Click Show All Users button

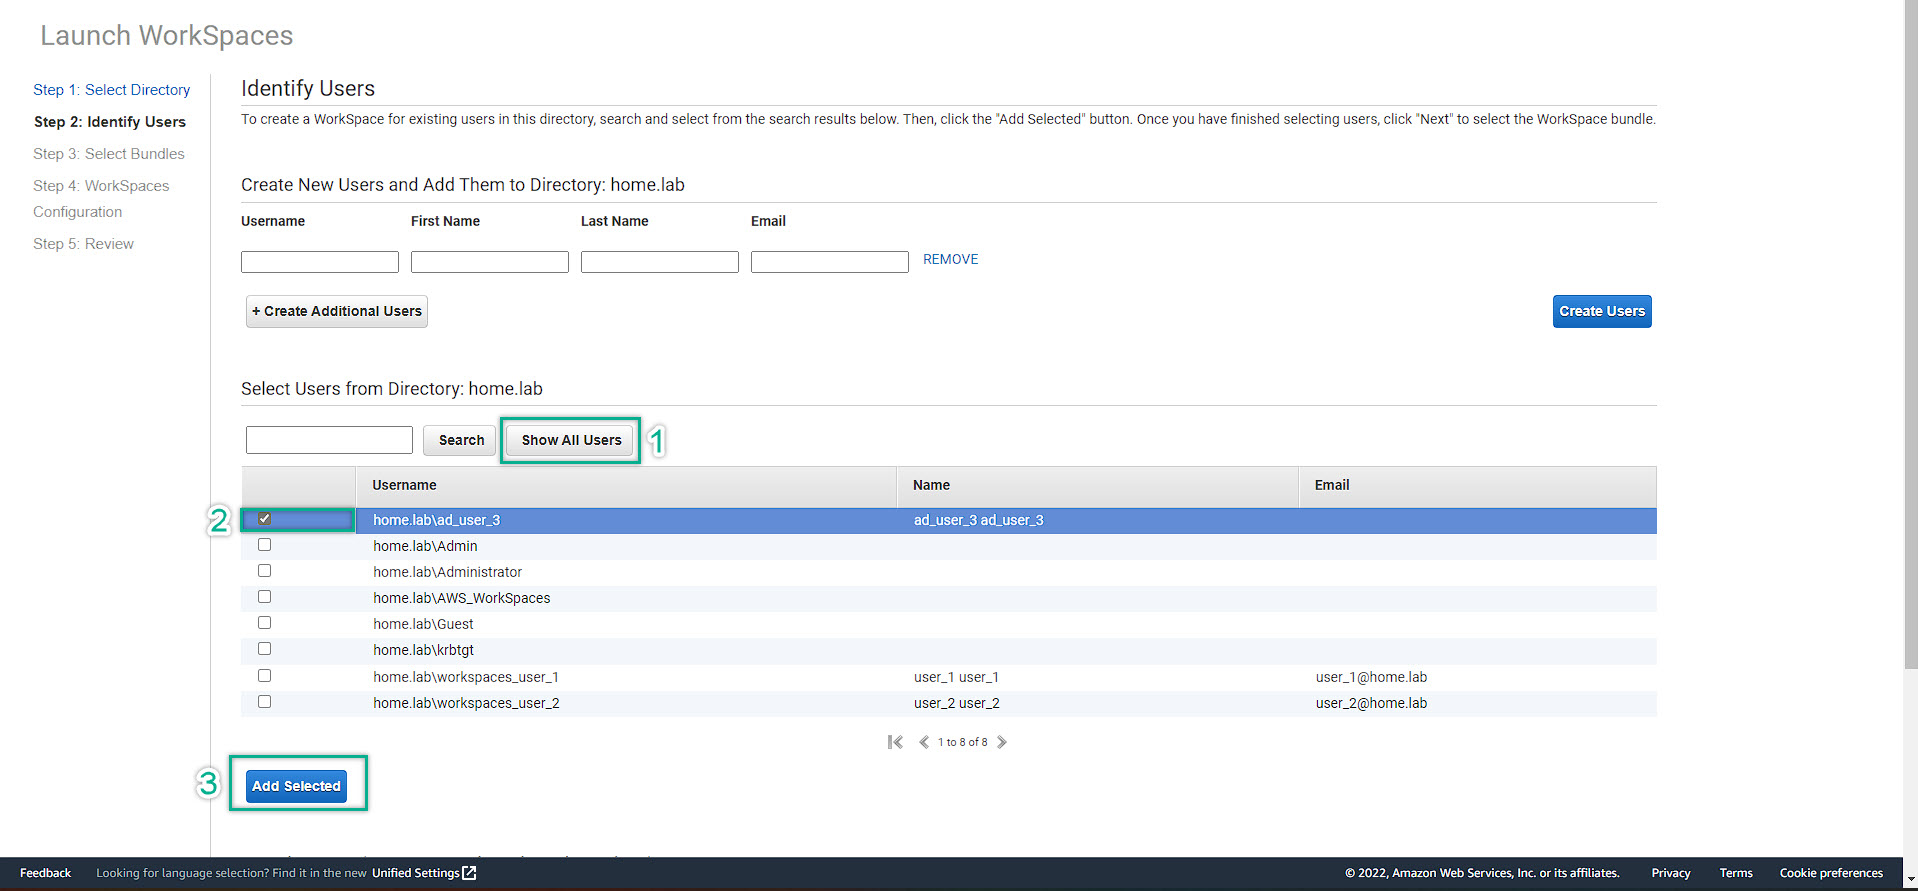571,440
